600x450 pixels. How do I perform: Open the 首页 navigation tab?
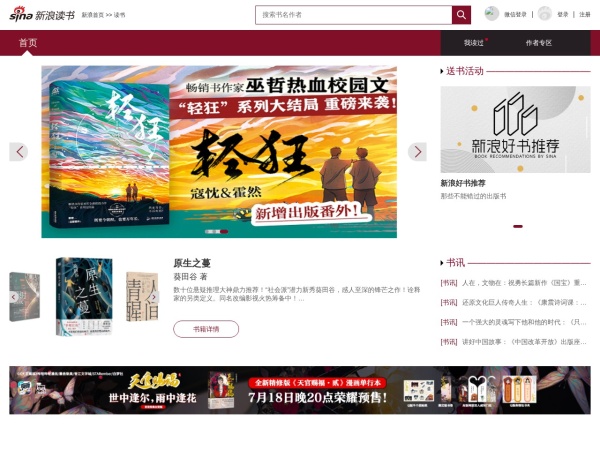click(x=28, y=43)
